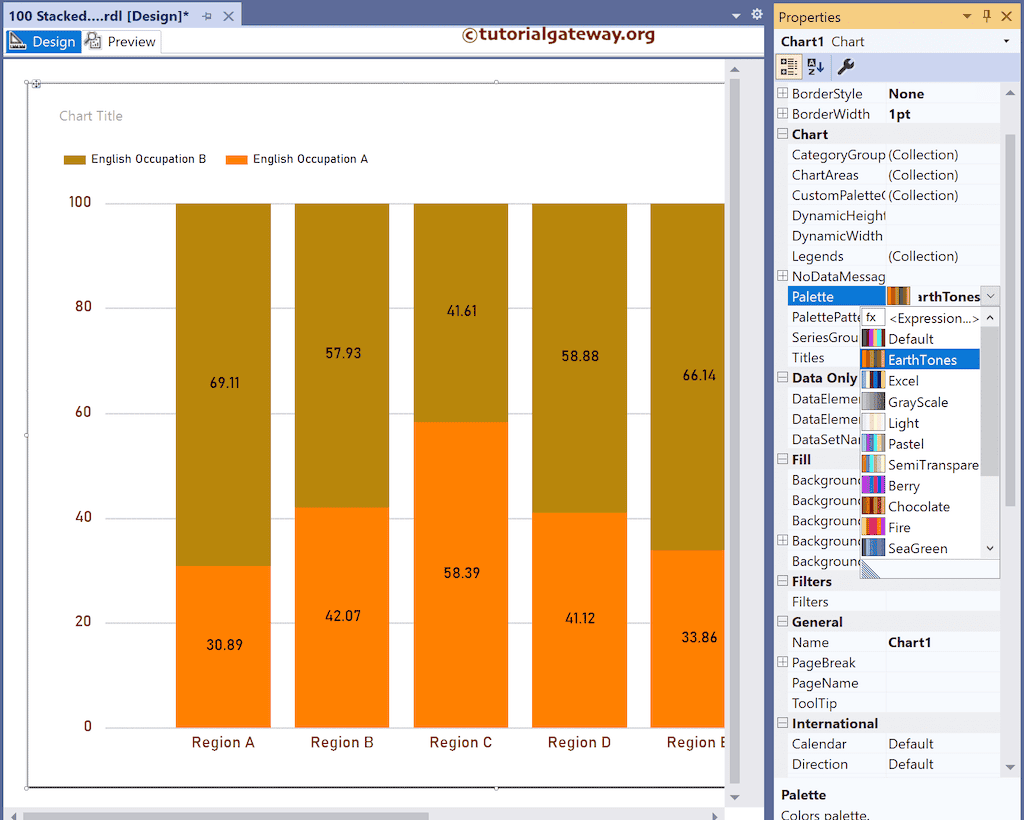Sort properties alphabetically
The width and height of the screenshot is (1024, 820).
tap(816, 67)
